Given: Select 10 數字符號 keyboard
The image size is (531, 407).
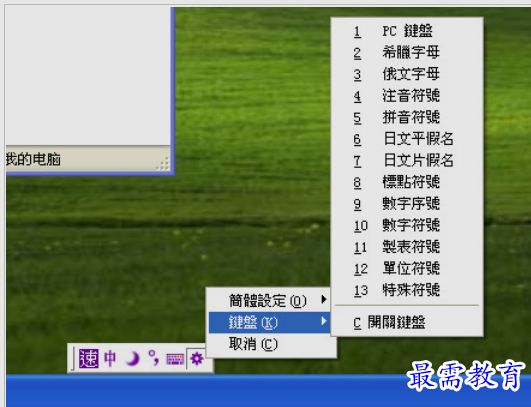Looking at the screenshot, I should pyautogui.click(x=407, y=226).
